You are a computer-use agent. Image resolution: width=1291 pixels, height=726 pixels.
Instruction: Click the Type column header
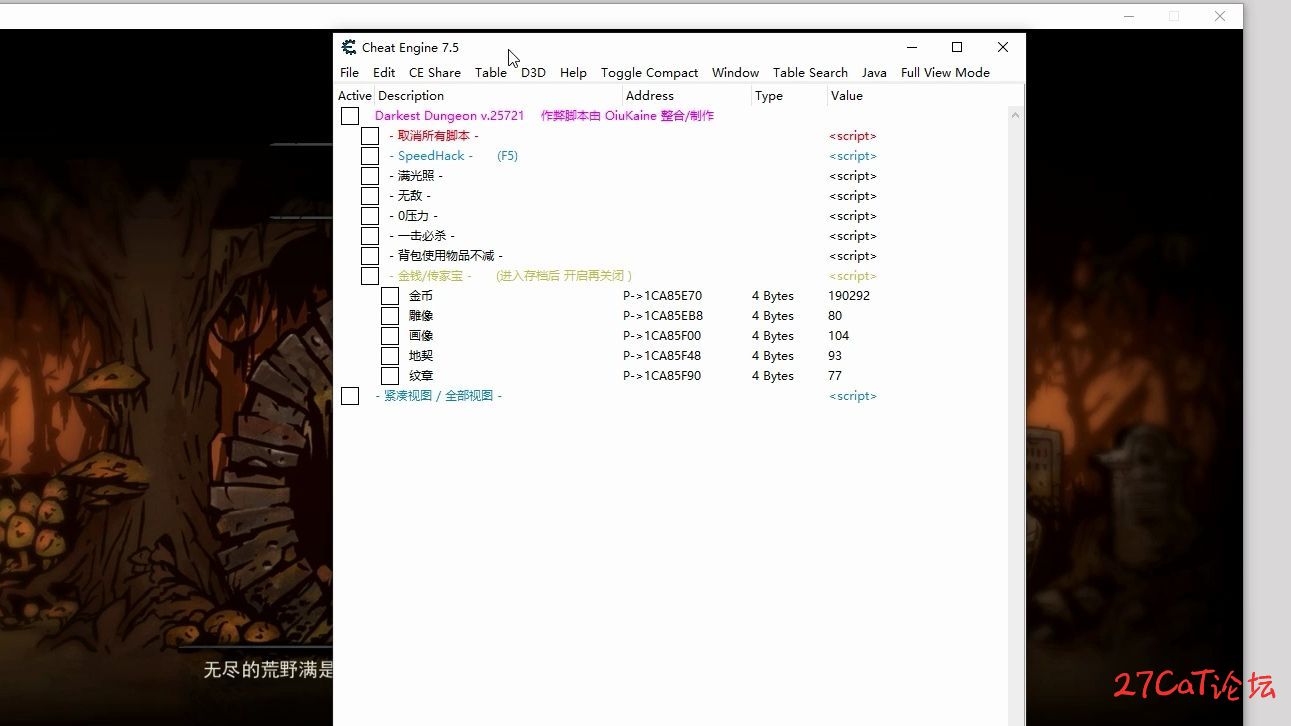point(789,96)
